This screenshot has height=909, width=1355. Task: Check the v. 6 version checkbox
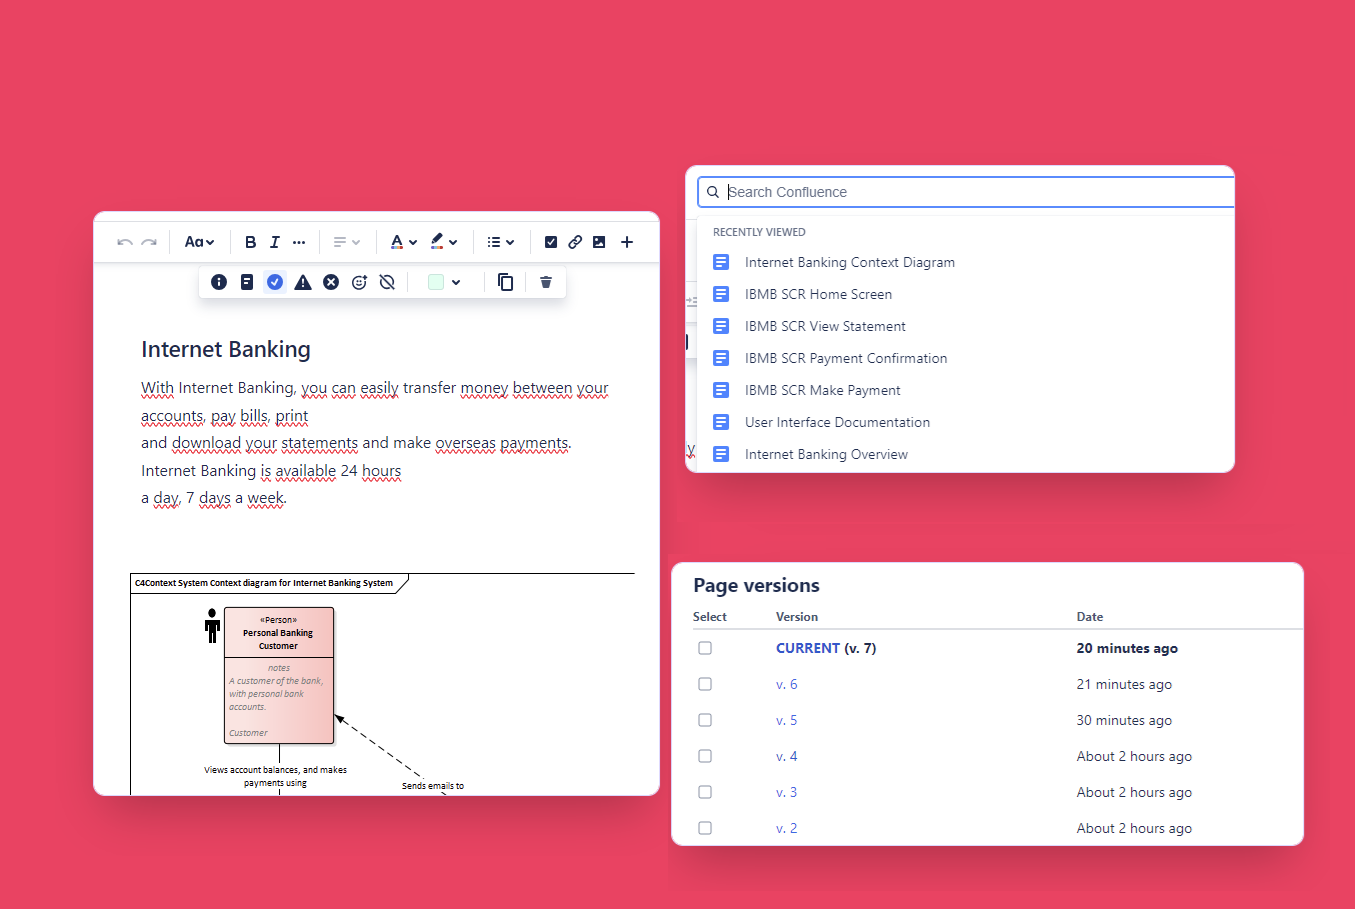(x=705, y=684)
